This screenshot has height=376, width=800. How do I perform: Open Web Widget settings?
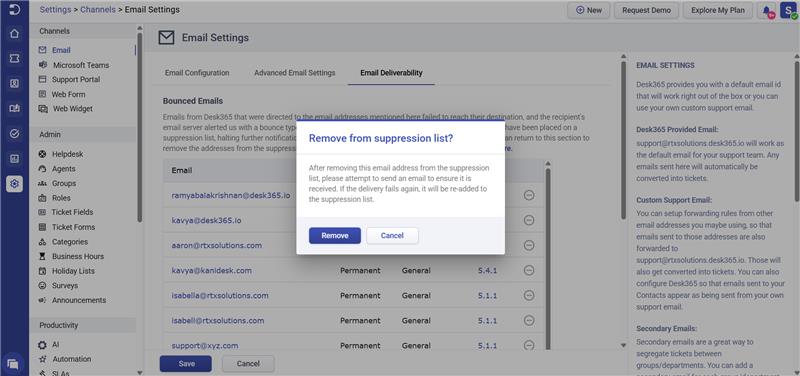pos(72,109)
